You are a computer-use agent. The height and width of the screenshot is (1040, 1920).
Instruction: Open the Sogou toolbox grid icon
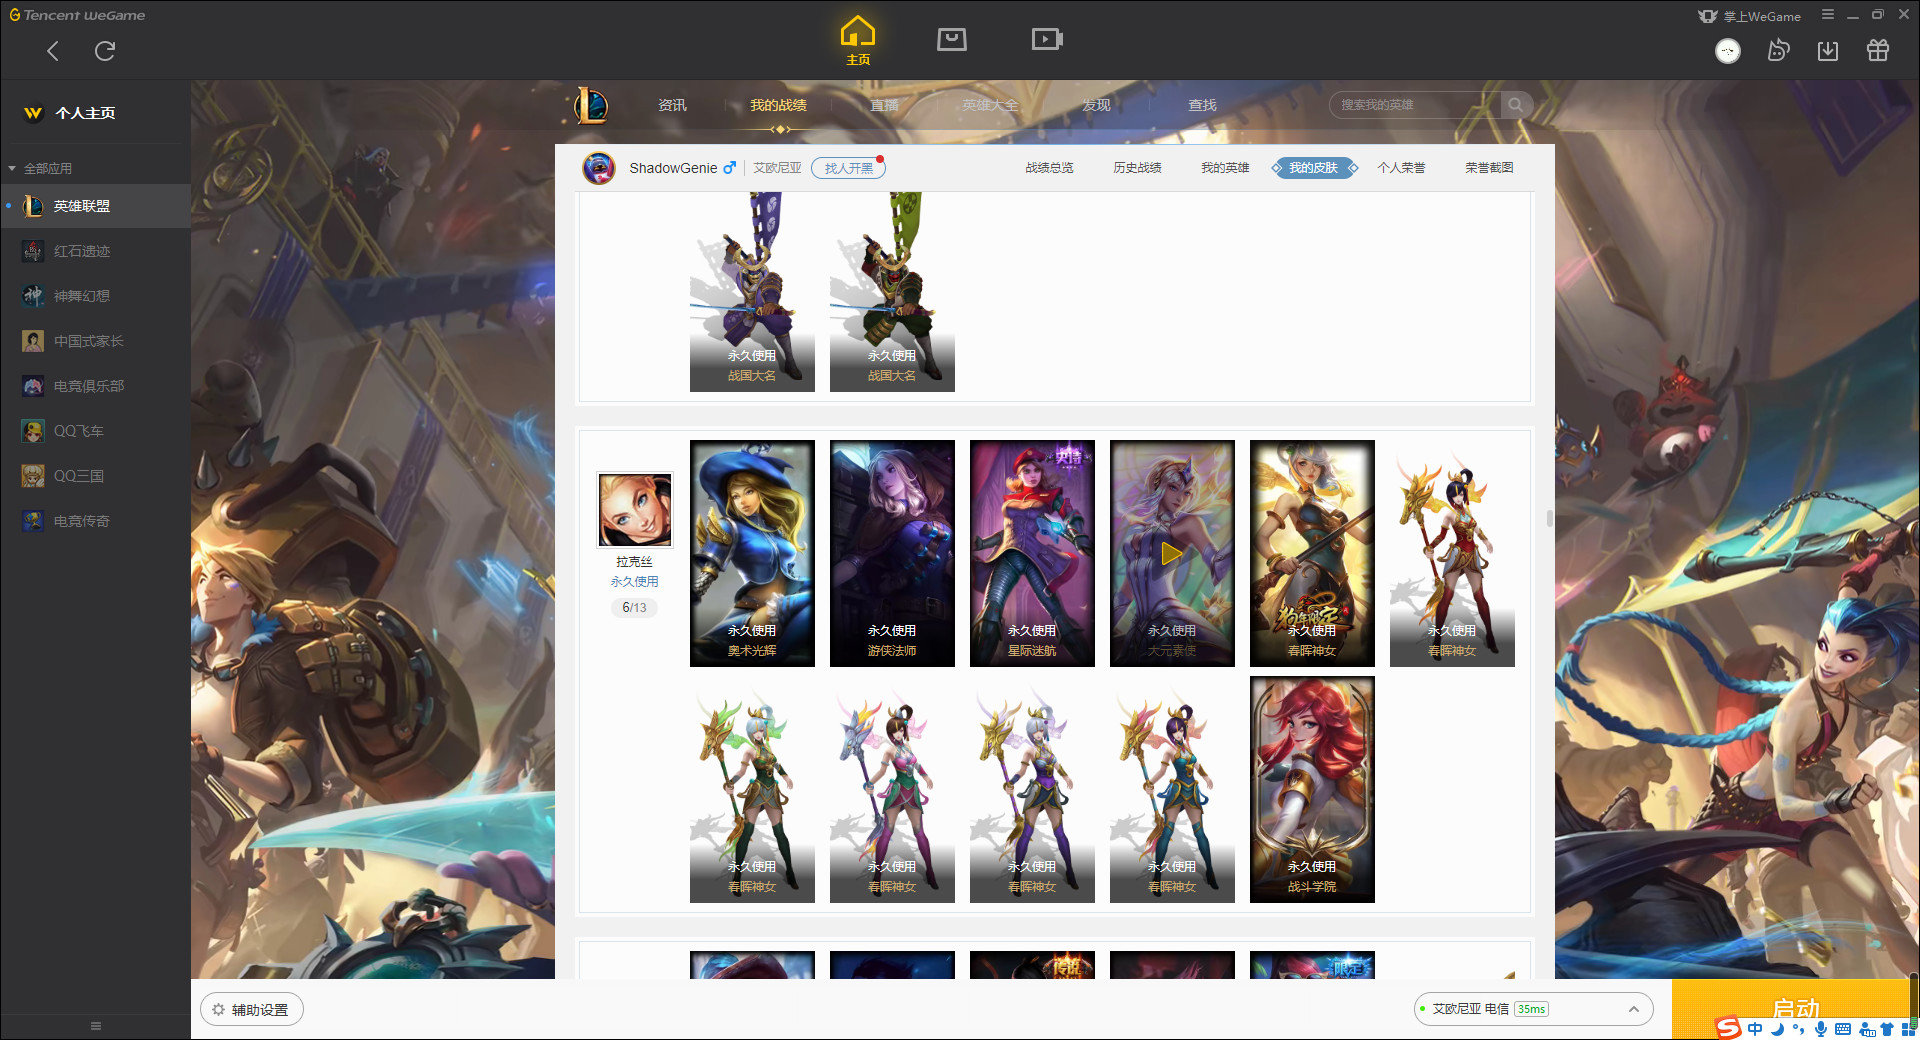(x=1908, y=1029)
